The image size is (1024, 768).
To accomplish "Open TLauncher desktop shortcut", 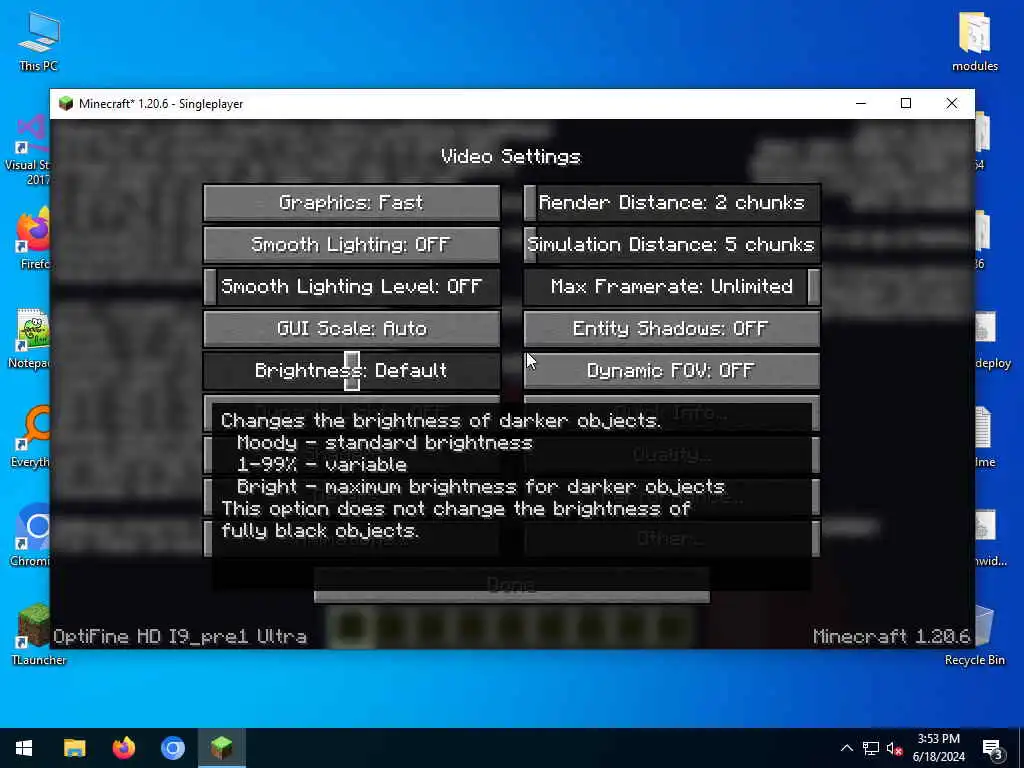I will 38,633.
